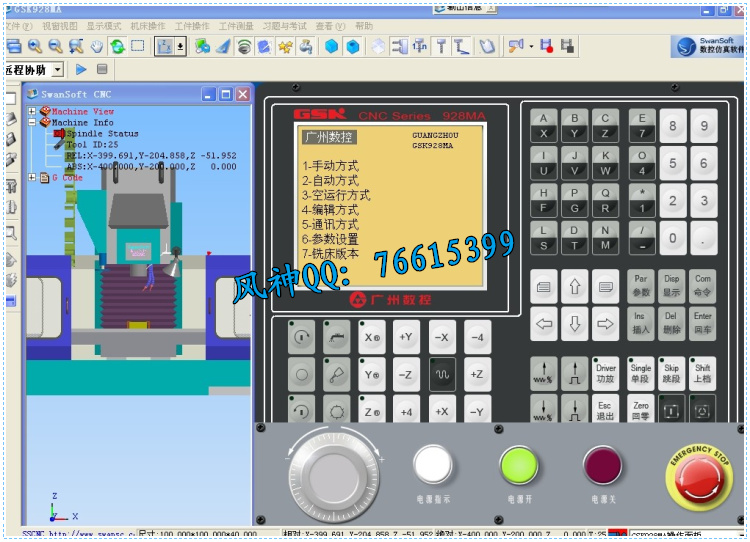Click the spindle clockwise rotation key
750x542 pixels.
(301, 337)
